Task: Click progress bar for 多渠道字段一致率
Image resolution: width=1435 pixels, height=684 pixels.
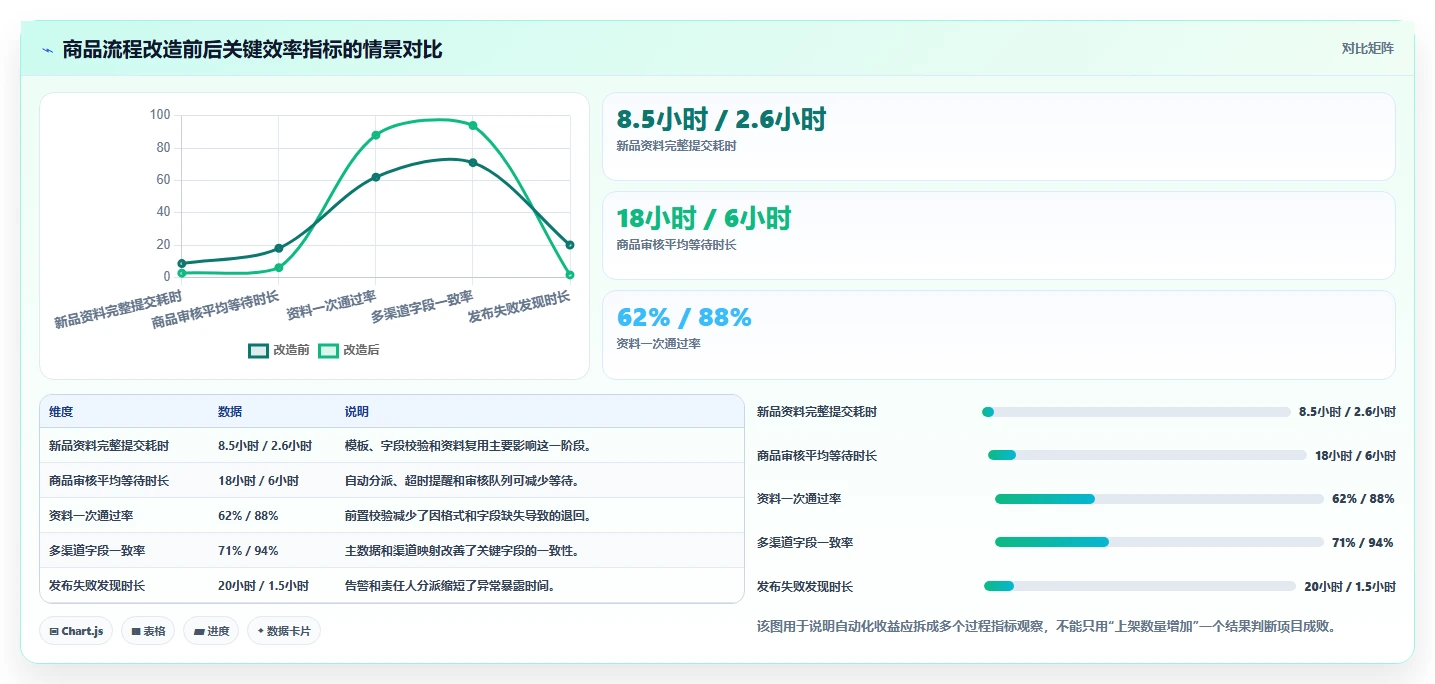Action: click(x=1159, y=542)
